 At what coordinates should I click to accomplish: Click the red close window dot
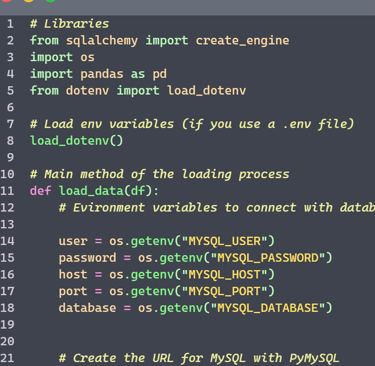pos(7,1)
